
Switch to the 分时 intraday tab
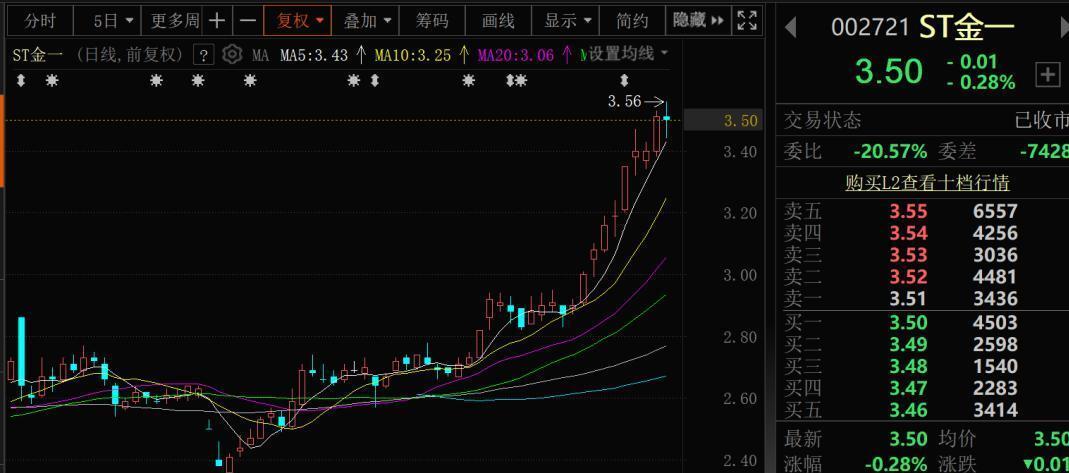(40, 20)
